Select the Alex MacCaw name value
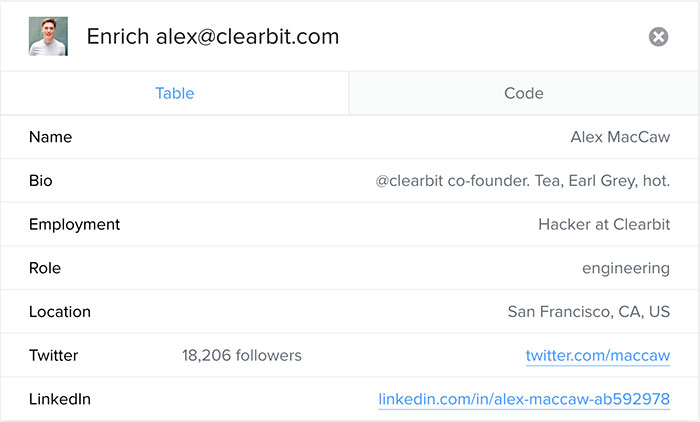 pyautogui.click(x=620, y=137)
